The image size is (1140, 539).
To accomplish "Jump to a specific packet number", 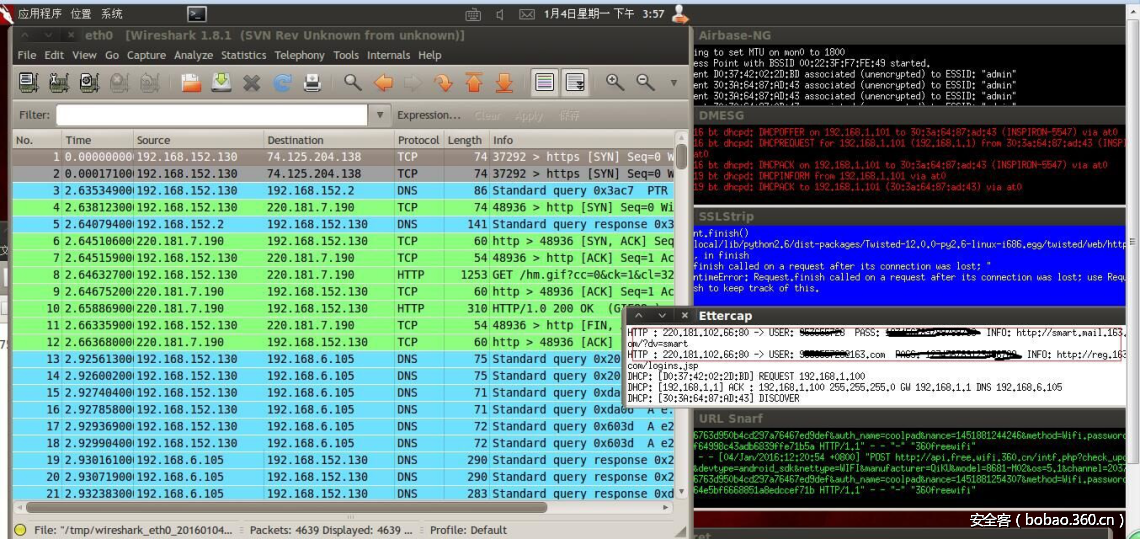I will (x=443, y=83).
